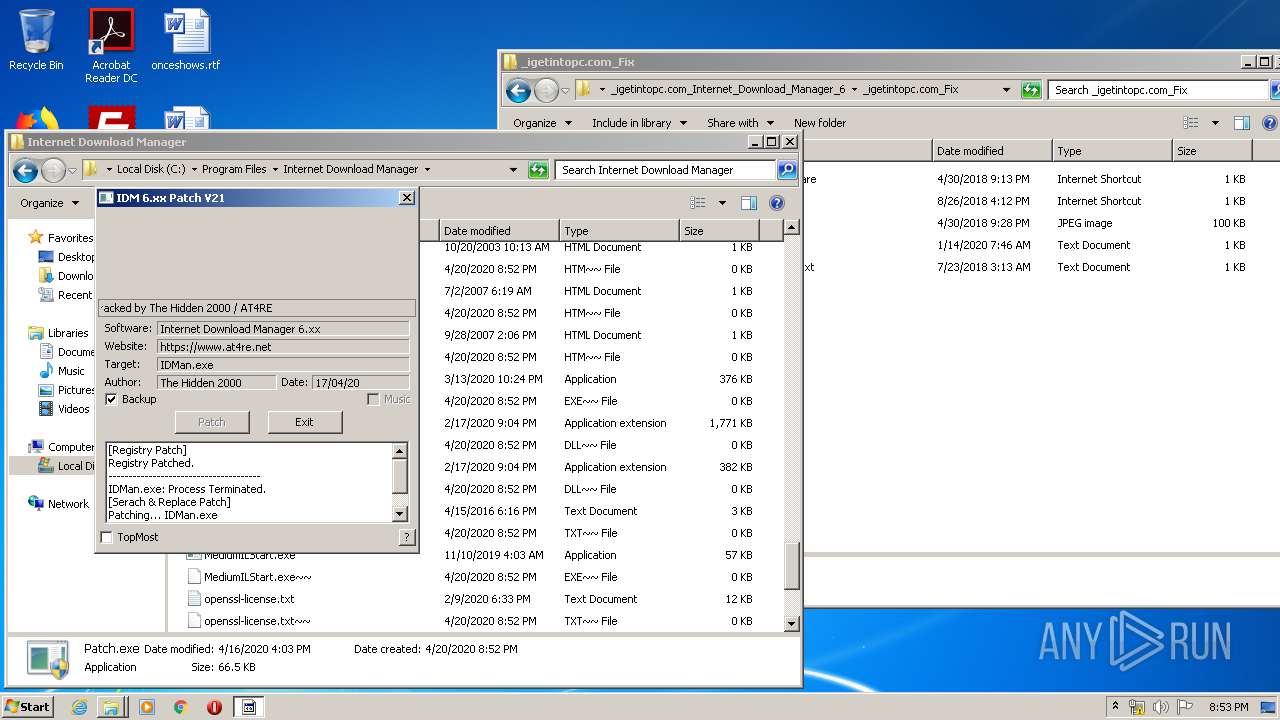
Task: Show hidden system tray icons
Action: 1115,707
